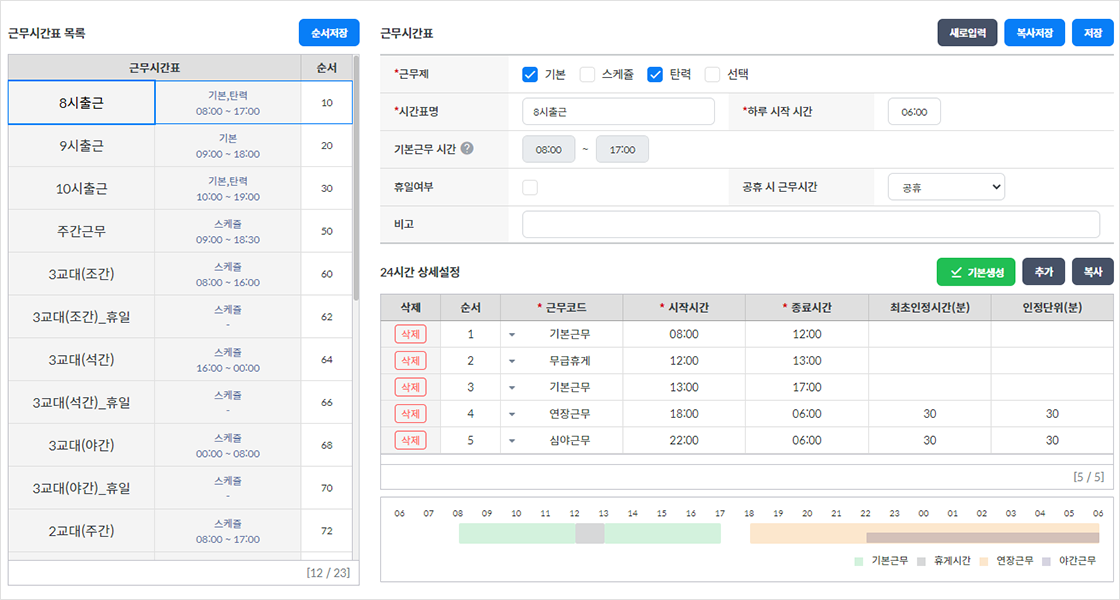Enable the 스케줄 checkbox
This screenshot has height=600, width=1120.
pyautogui.click(x=587, y=74)
